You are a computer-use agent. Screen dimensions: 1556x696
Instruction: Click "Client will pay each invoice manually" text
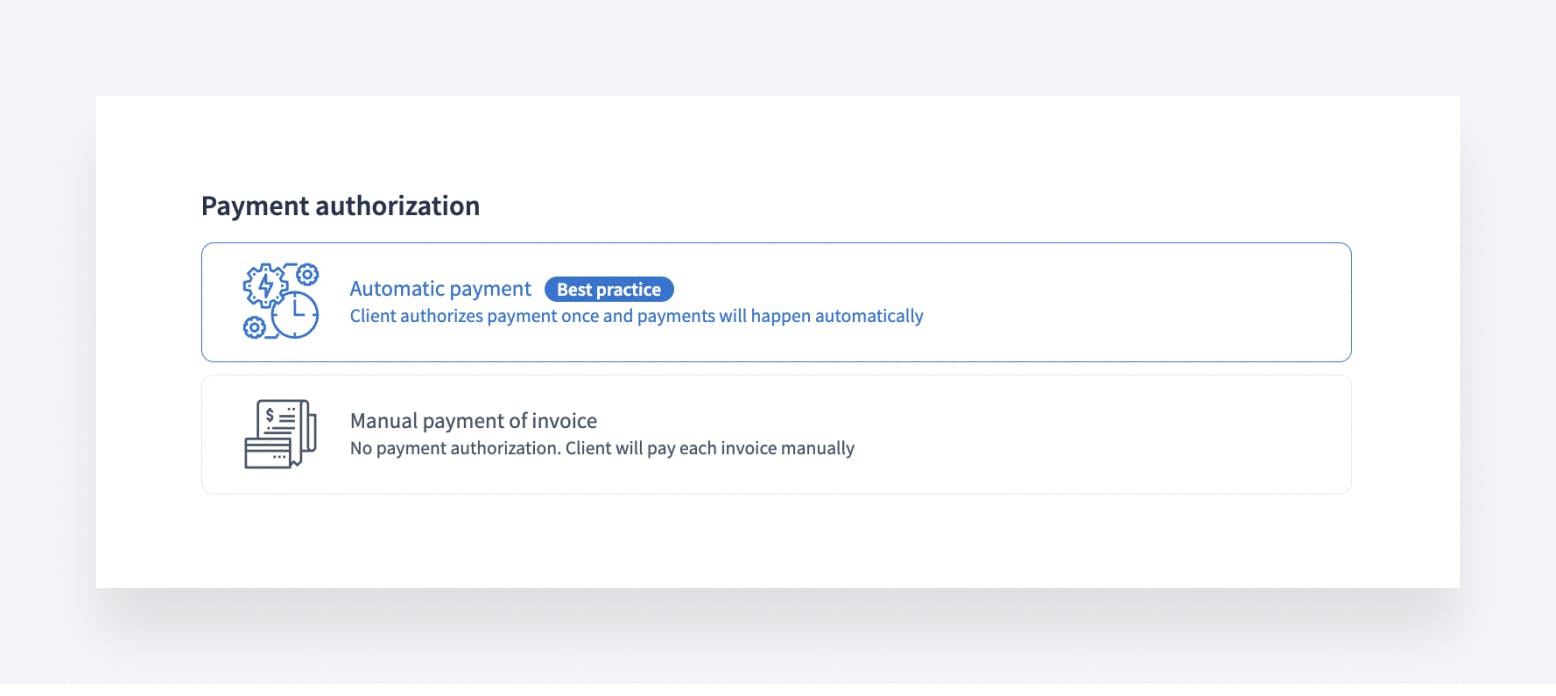tap(710, 448)
